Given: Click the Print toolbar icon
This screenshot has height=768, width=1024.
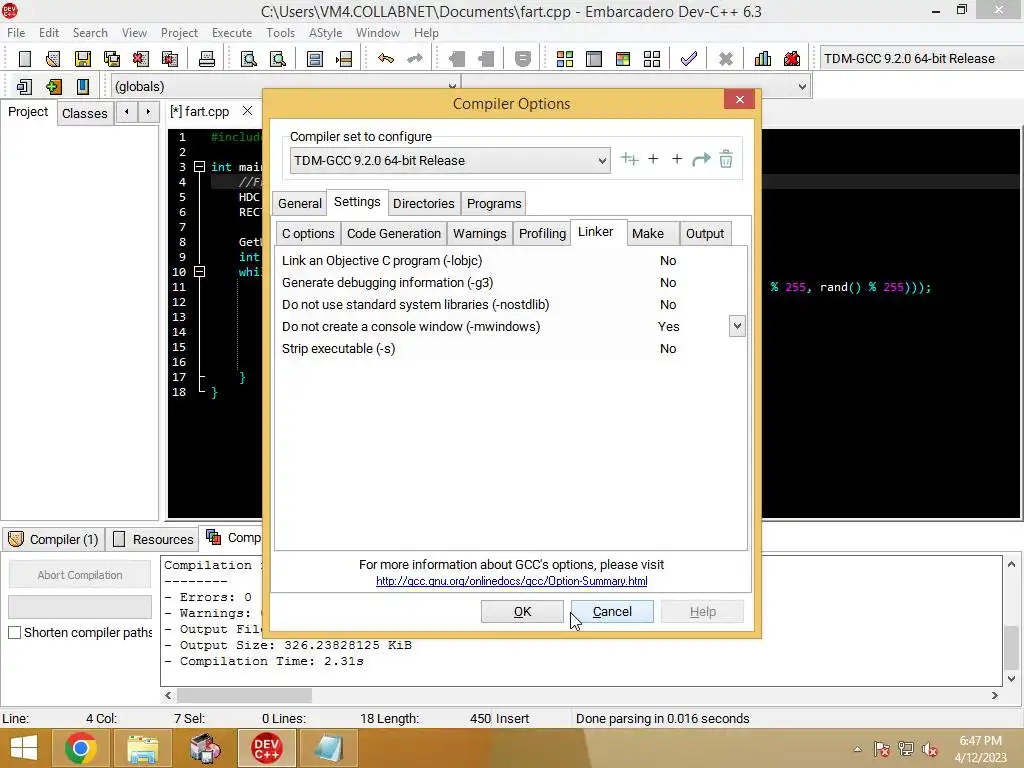Looking at the screenshot, I should (x=207, y=59).
